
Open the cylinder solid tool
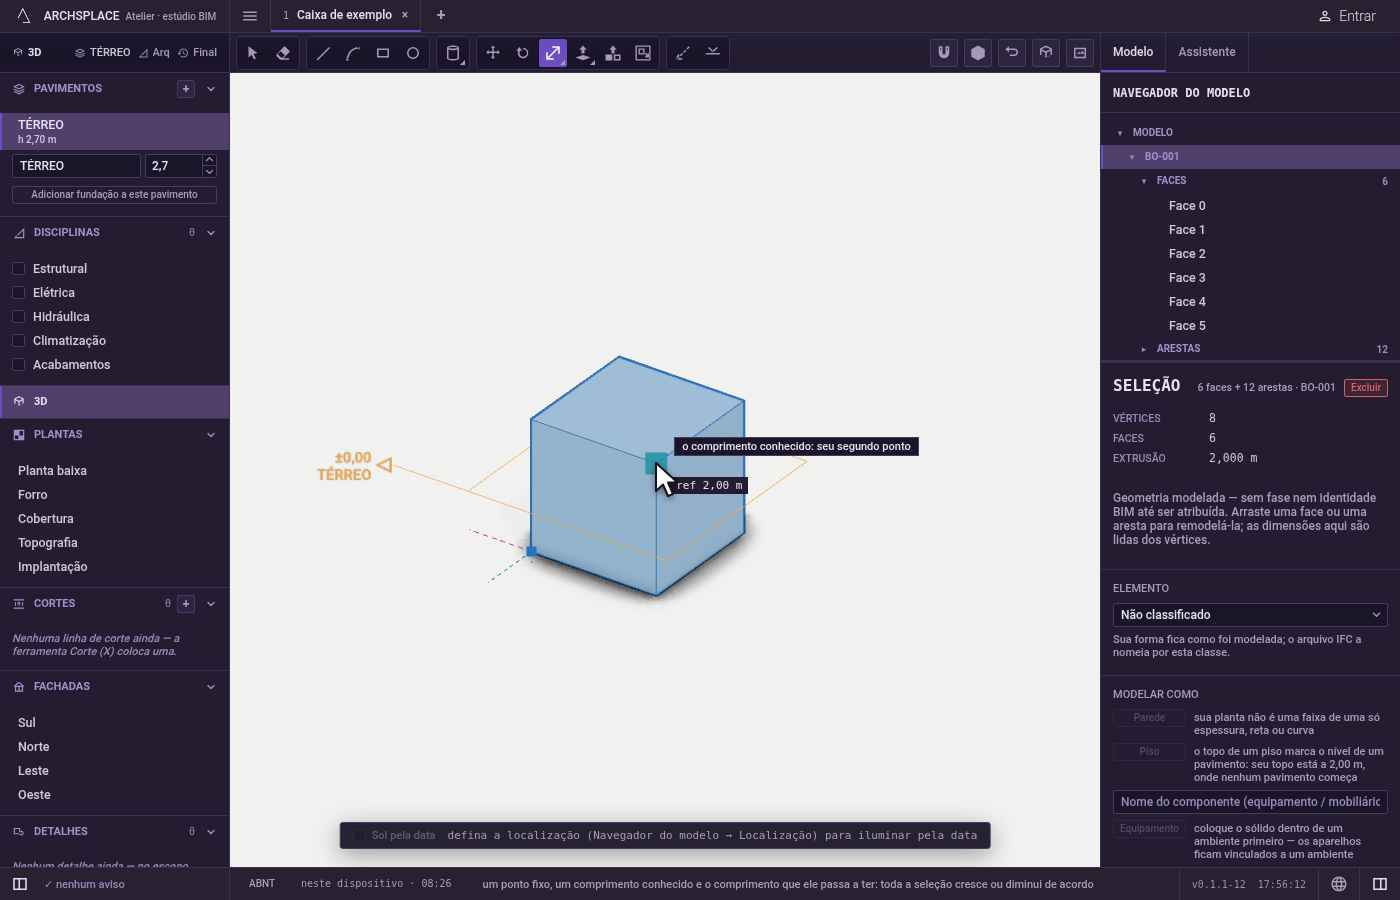click(453, 53)
